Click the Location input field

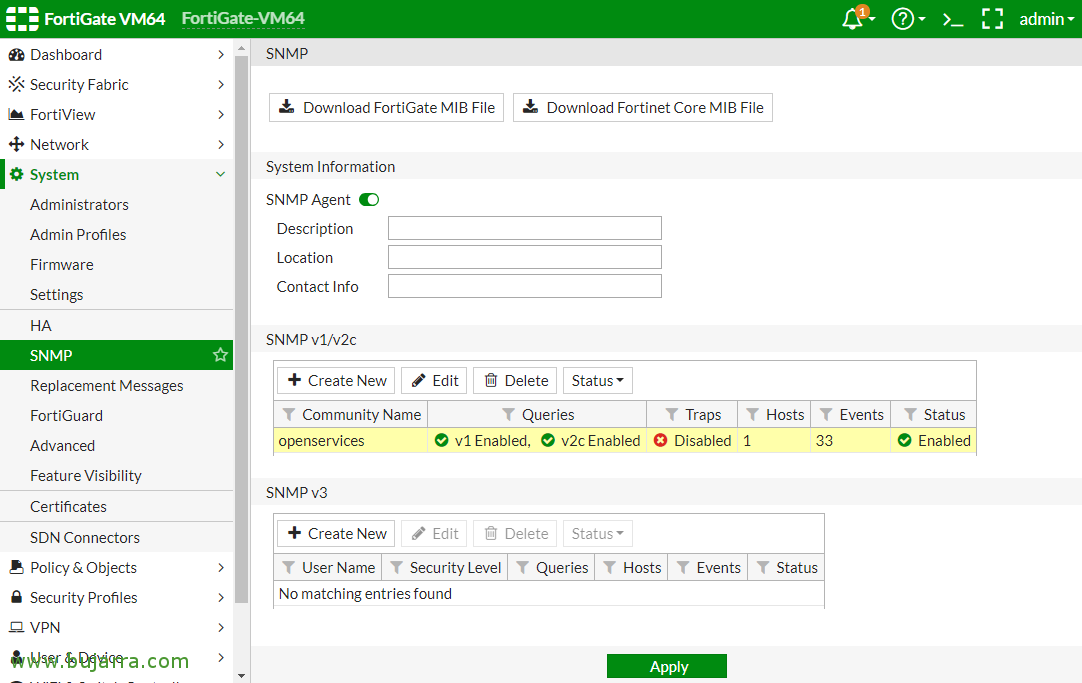click(524, 257)
